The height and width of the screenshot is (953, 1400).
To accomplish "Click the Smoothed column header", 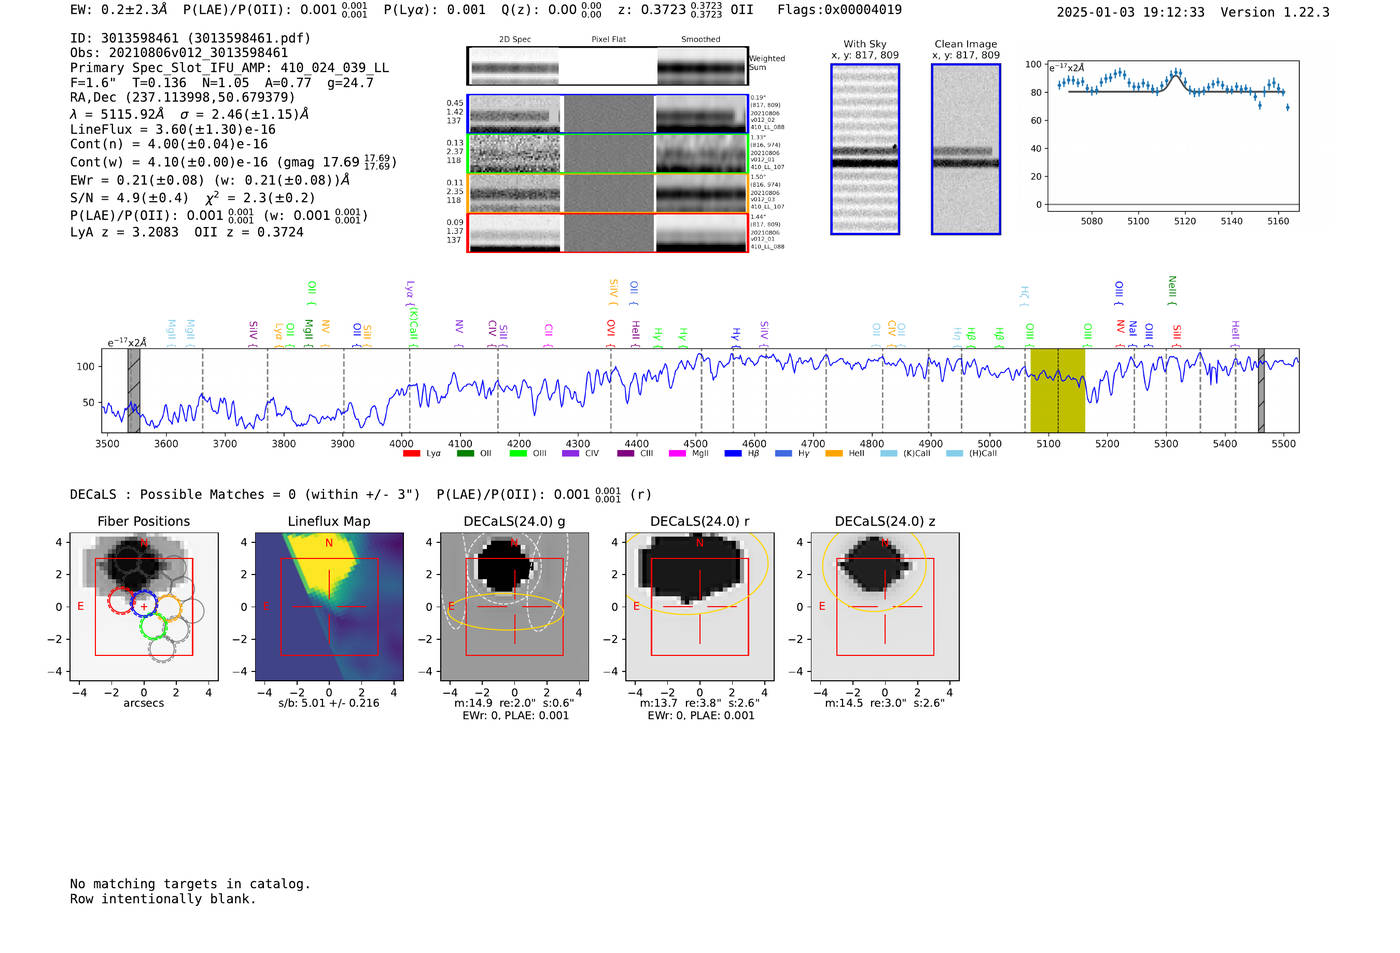I will [x=701, y=40].
